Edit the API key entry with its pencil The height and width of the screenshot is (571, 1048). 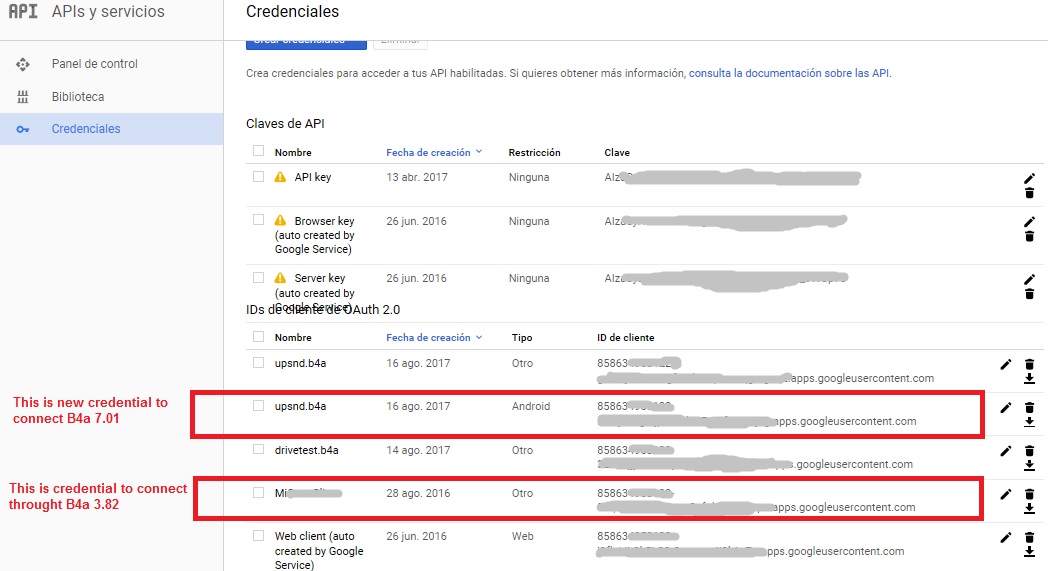(x=1029, y=179)
